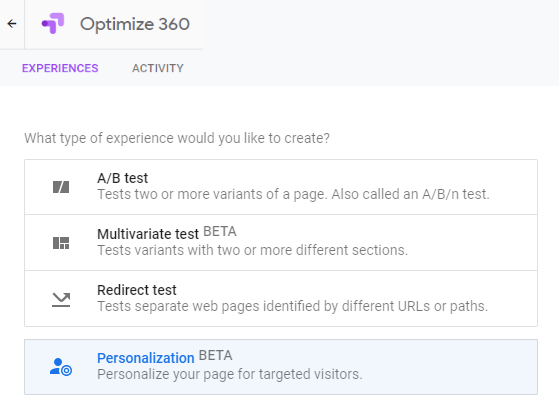Click the purple Optimize logo icon
Image resolution: width=559 pixels, height=406 pixels.
click(x=53, y=24)
